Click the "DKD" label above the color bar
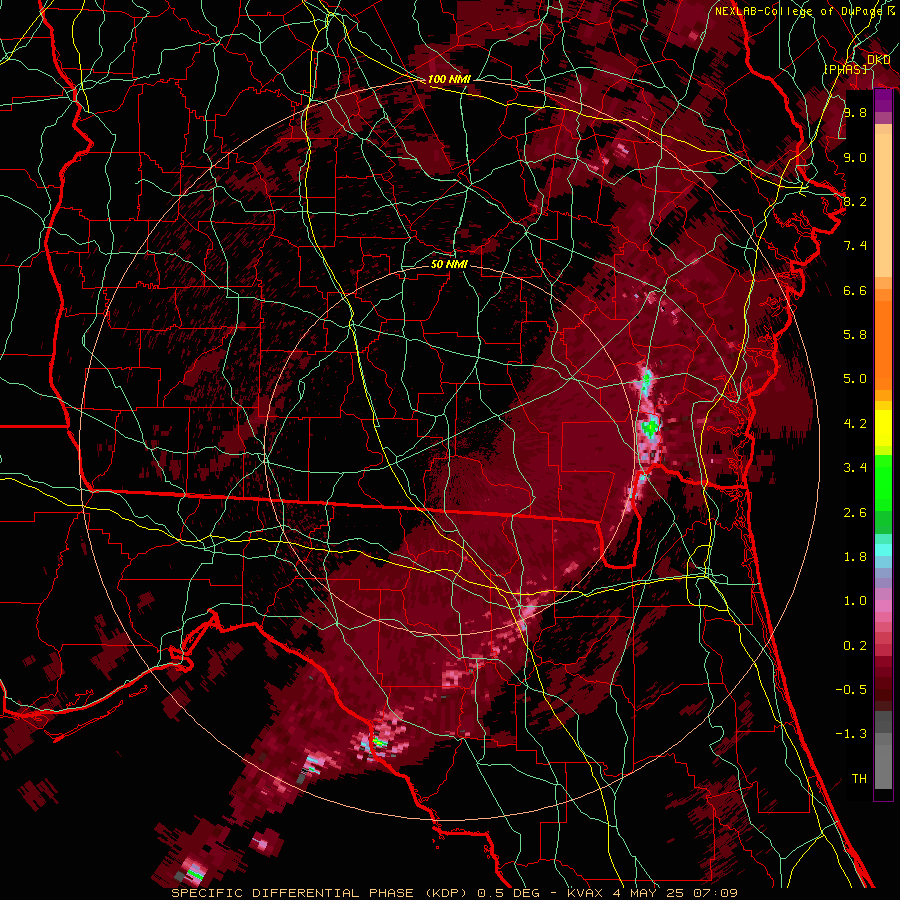Viewport: 900px width, 900px height. (x=879, y=59)
